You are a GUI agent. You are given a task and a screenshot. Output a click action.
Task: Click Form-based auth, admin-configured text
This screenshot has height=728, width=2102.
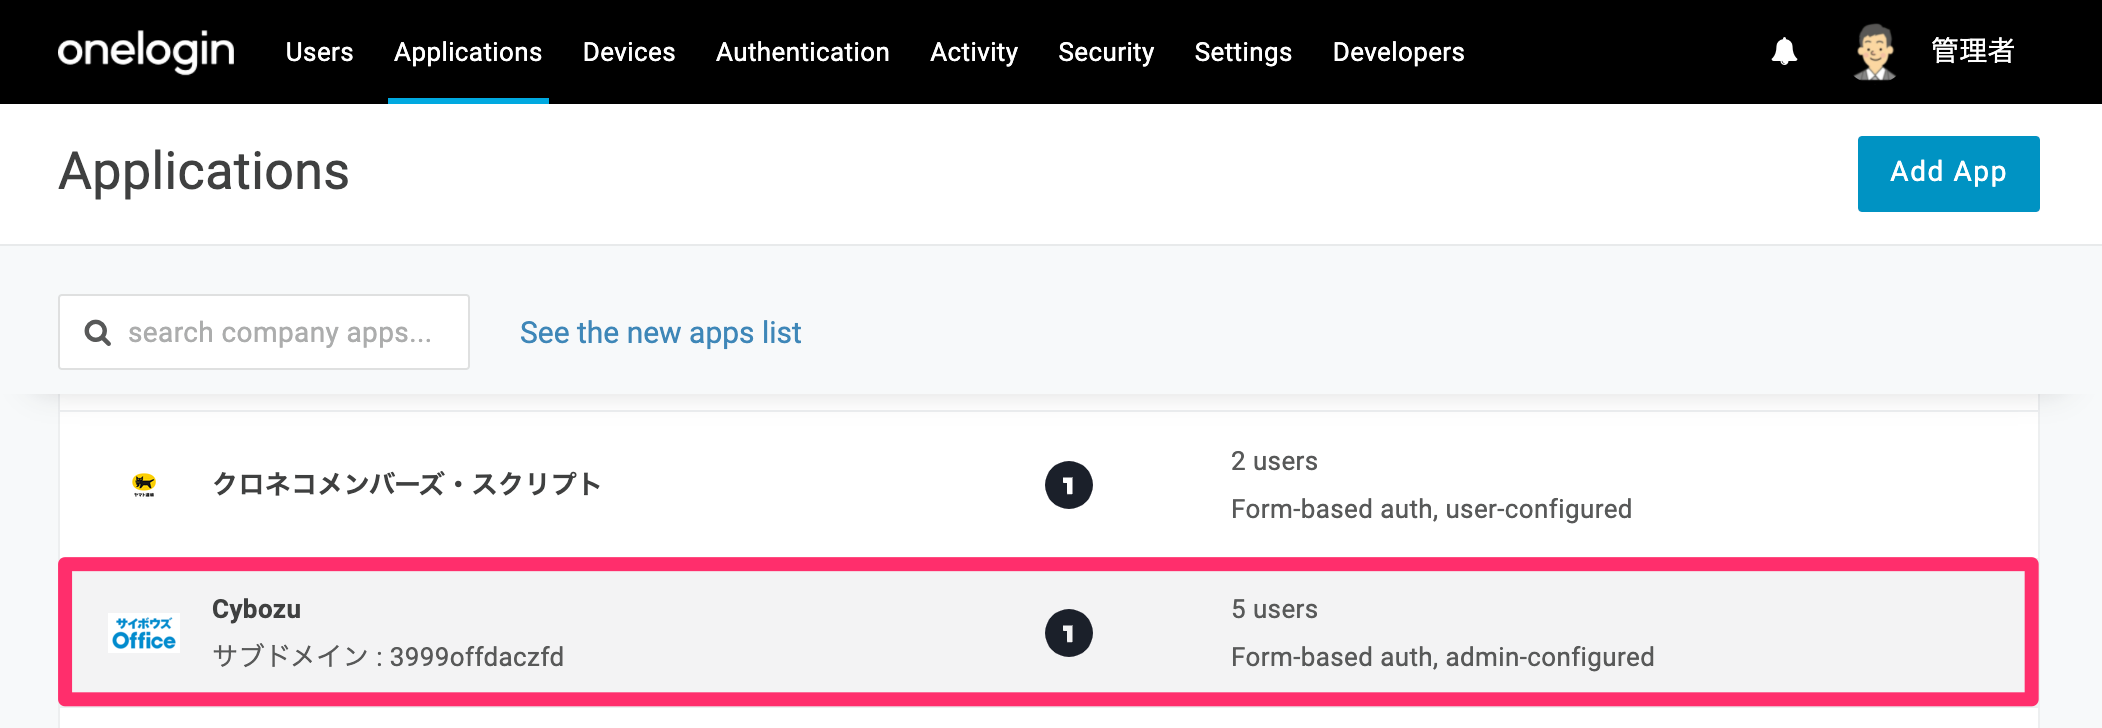1442,657
